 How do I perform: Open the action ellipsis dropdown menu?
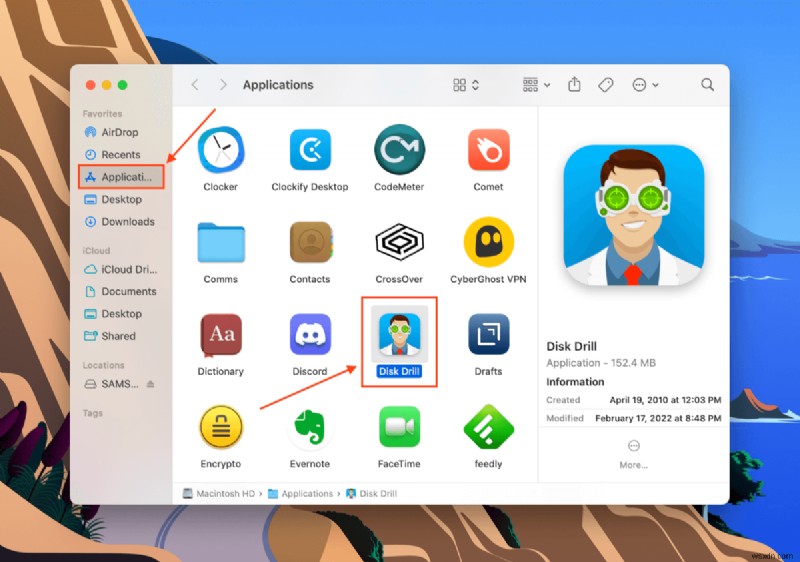tap(645, 85)
